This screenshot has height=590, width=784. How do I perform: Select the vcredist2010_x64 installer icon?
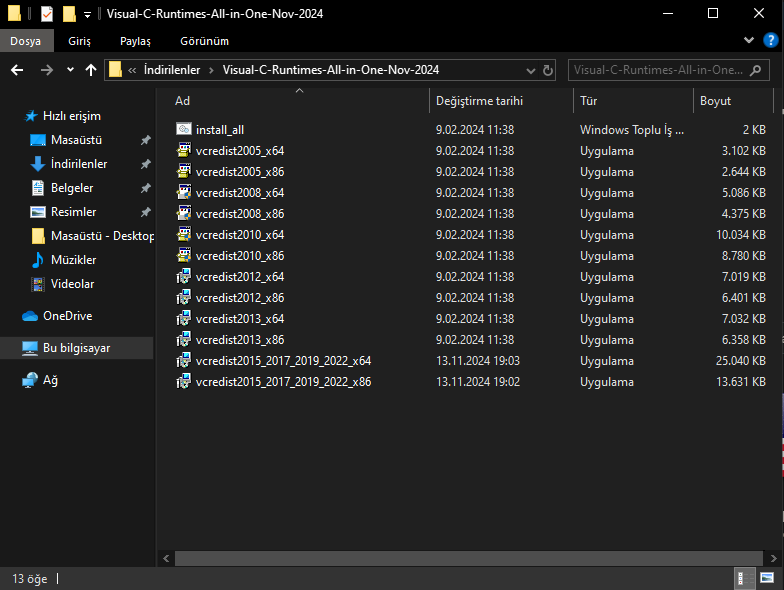click(184, 234)
